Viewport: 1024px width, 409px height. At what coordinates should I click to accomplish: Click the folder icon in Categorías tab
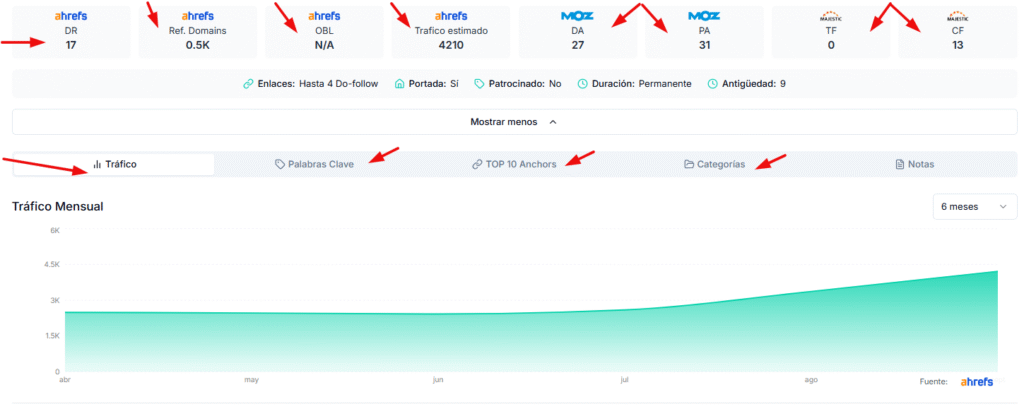689,164
